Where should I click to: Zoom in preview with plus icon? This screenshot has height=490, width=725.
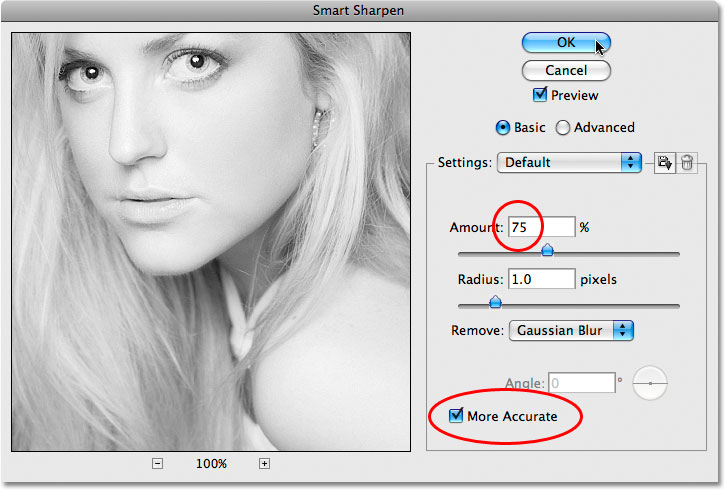264,463
